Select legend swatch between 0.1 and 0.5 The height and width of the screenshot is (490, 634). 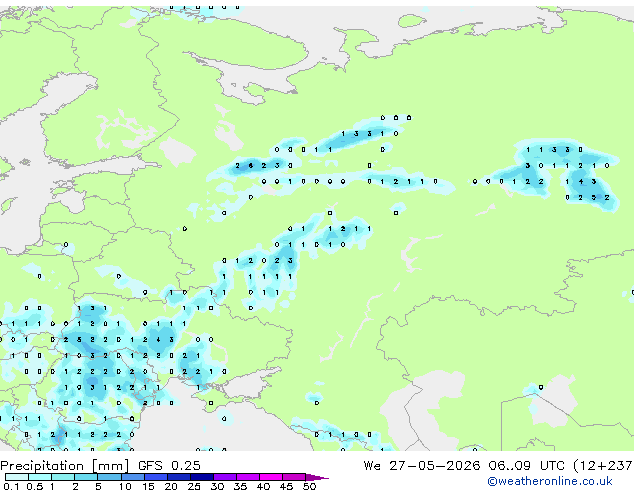(x=17, y=477)
